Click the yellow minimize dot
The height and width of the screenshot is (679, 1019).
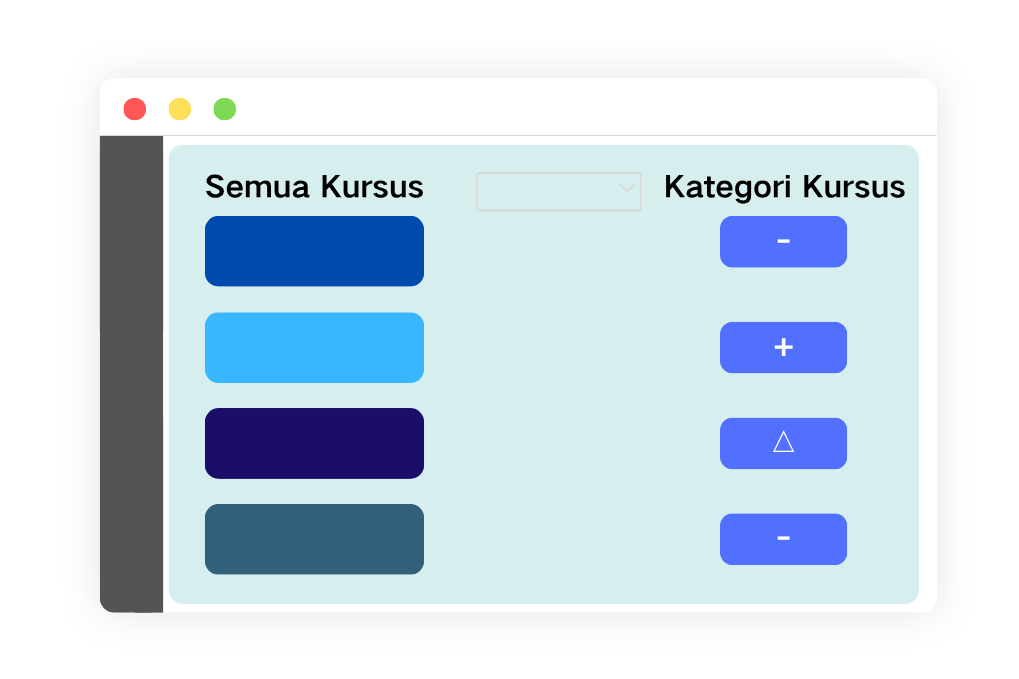[180, 109]
